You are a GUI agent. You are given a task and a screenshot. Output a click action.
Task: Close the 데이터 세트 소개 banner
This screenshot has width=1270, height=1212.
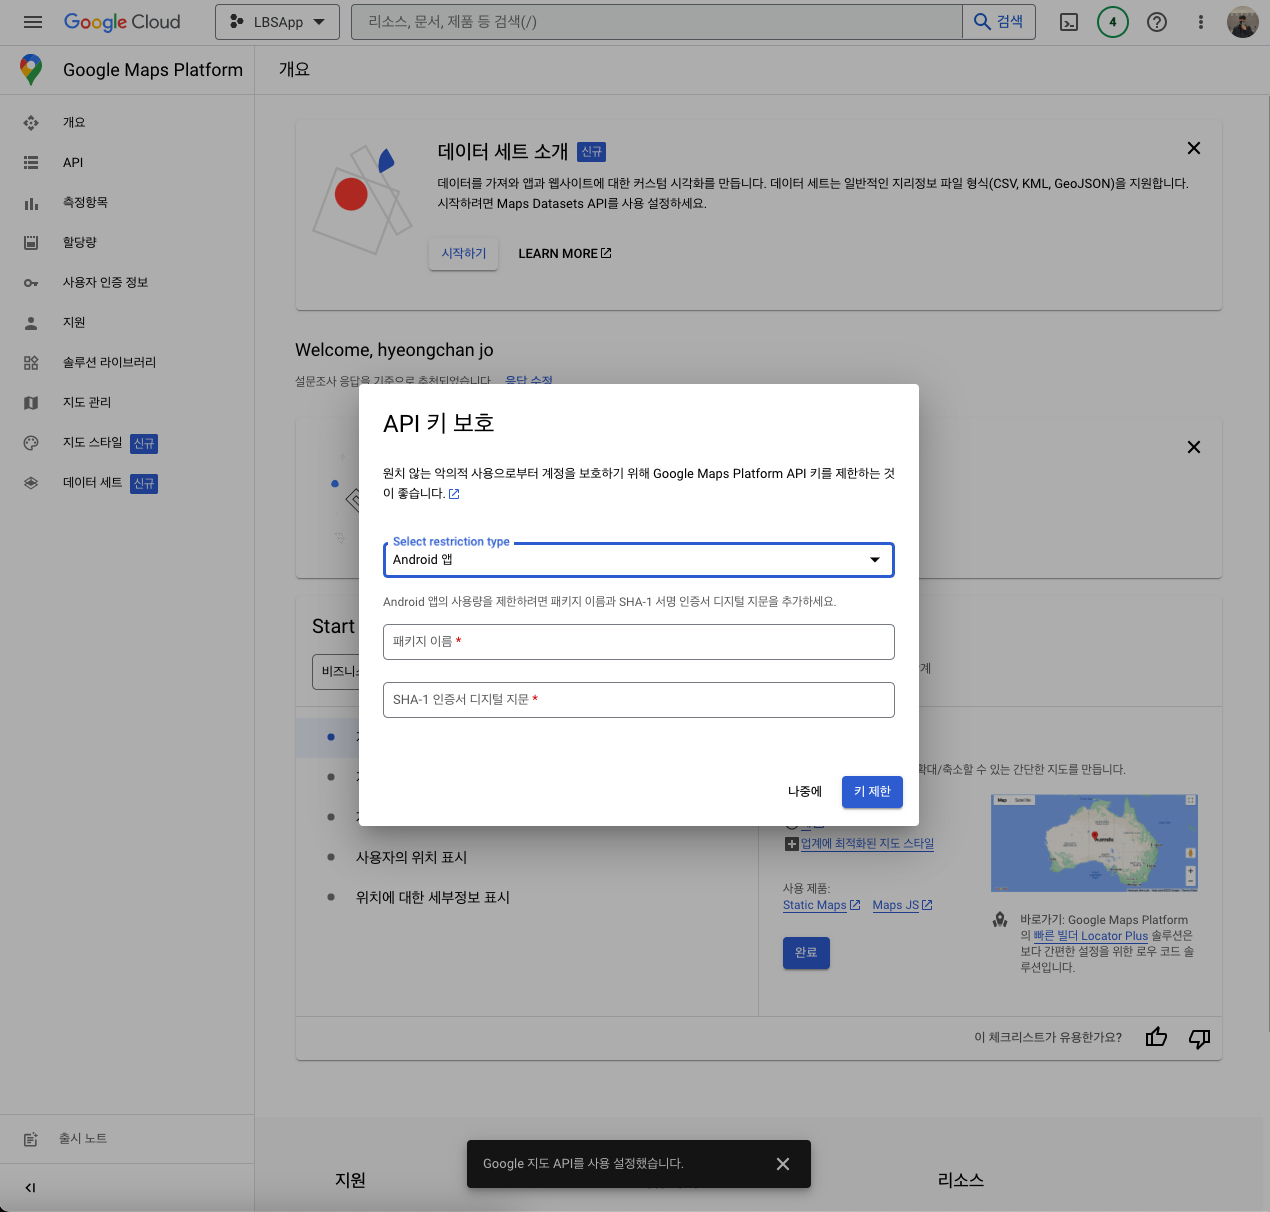pyautogui.click(x=1193, y=148)
